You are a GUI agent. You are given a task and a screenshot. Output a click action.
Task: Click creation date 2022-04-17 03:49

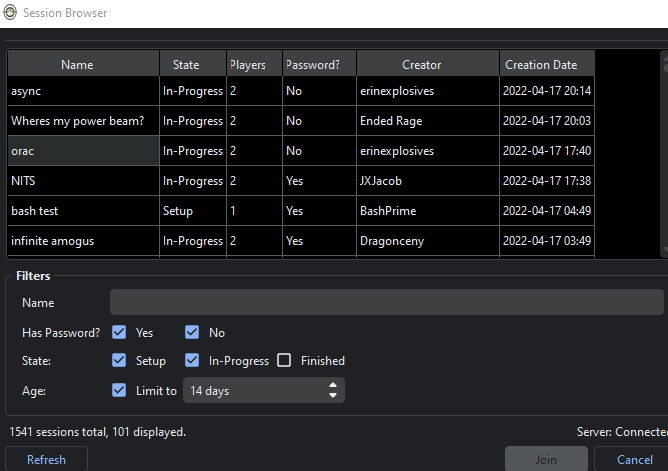[547, 241]
